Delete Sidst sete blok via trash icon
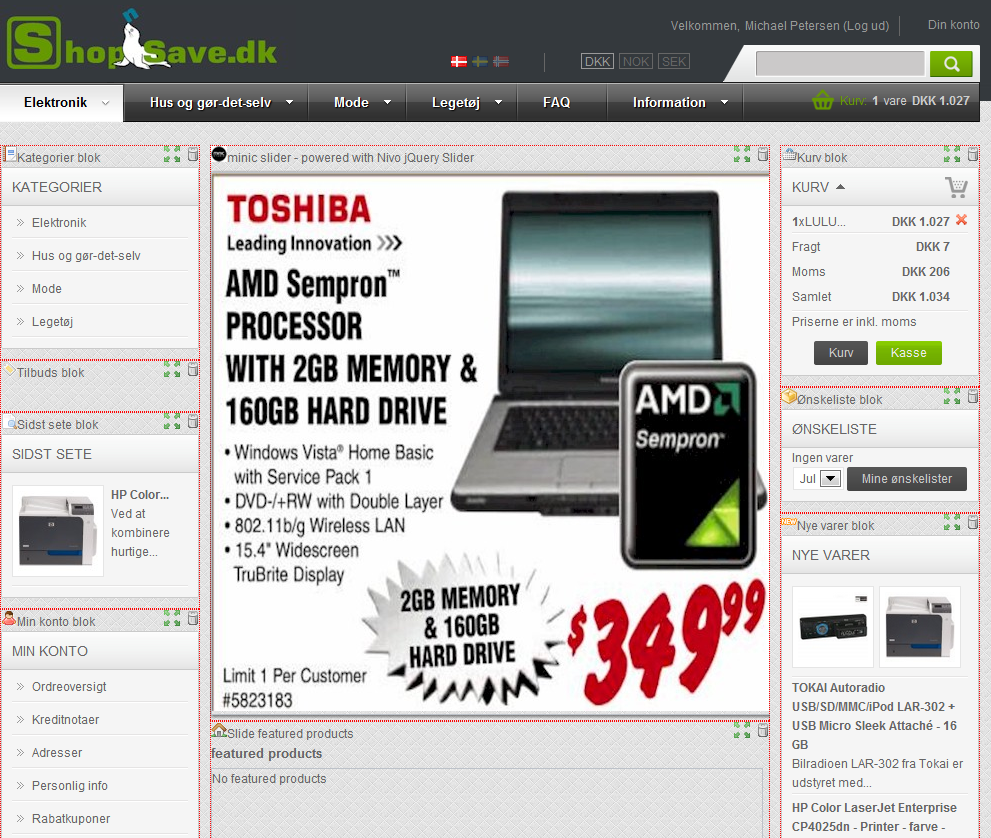Viewport: 991px width, 838px height. pyautogui.click(x=193, y=421)
